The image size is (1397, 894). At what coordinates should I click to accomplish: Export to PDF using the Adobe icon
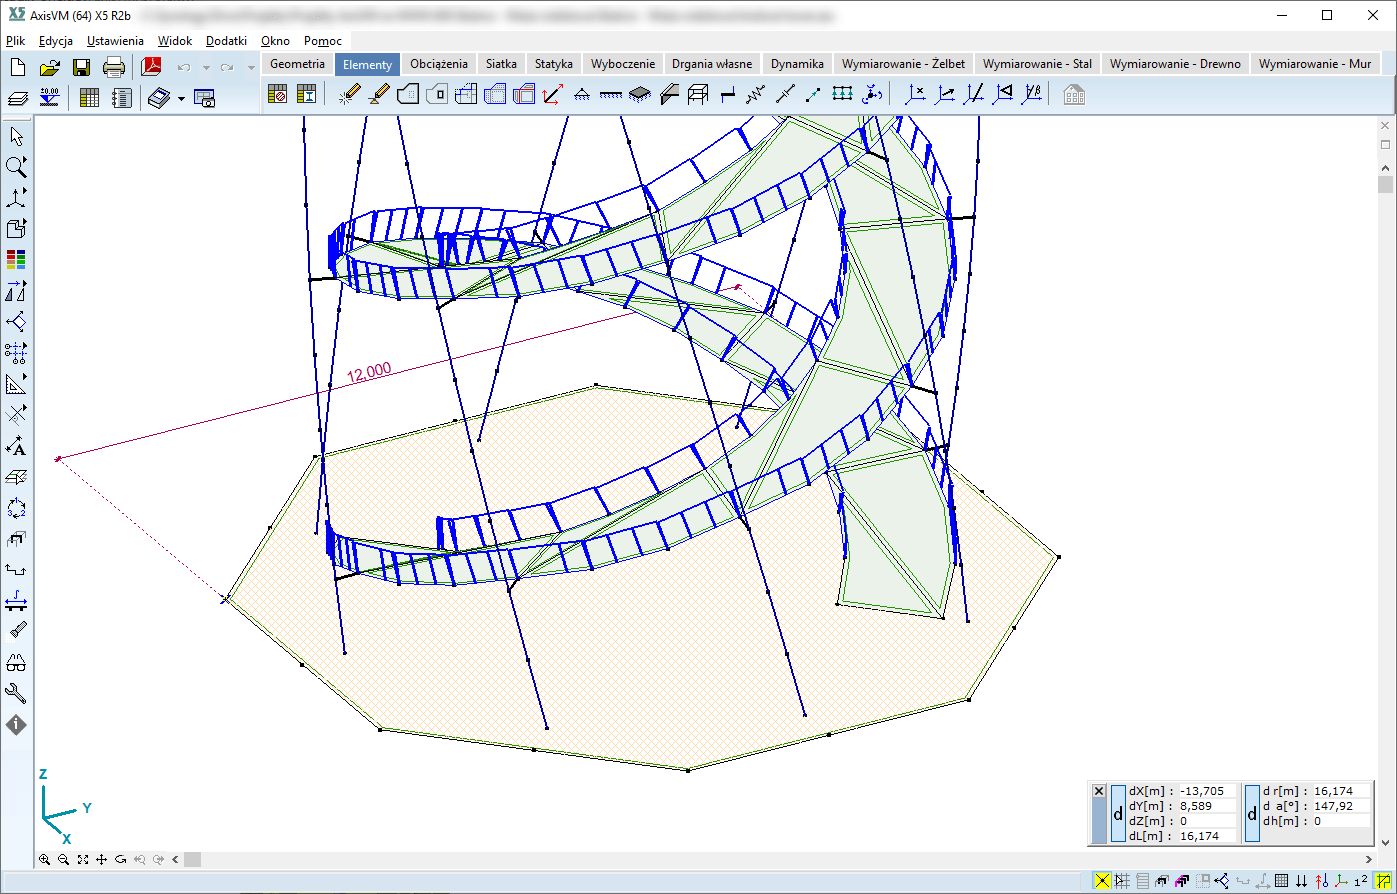[x=151, y=68]
